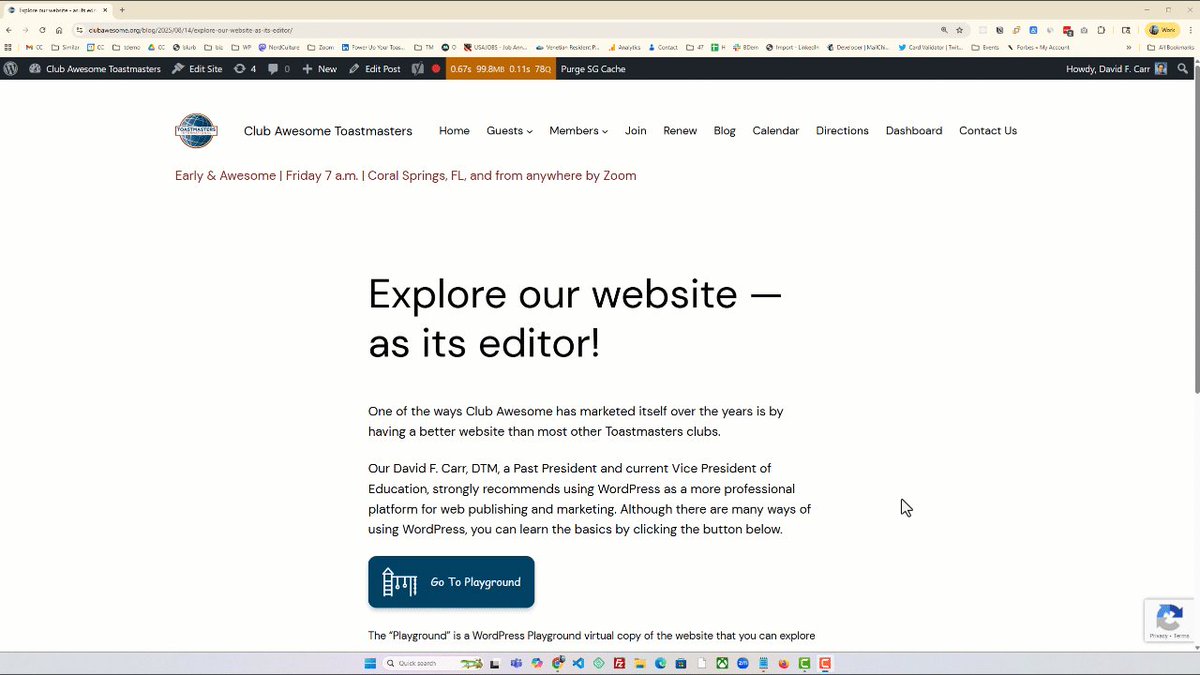Click the Toastmasters club logo

point(196,131)
